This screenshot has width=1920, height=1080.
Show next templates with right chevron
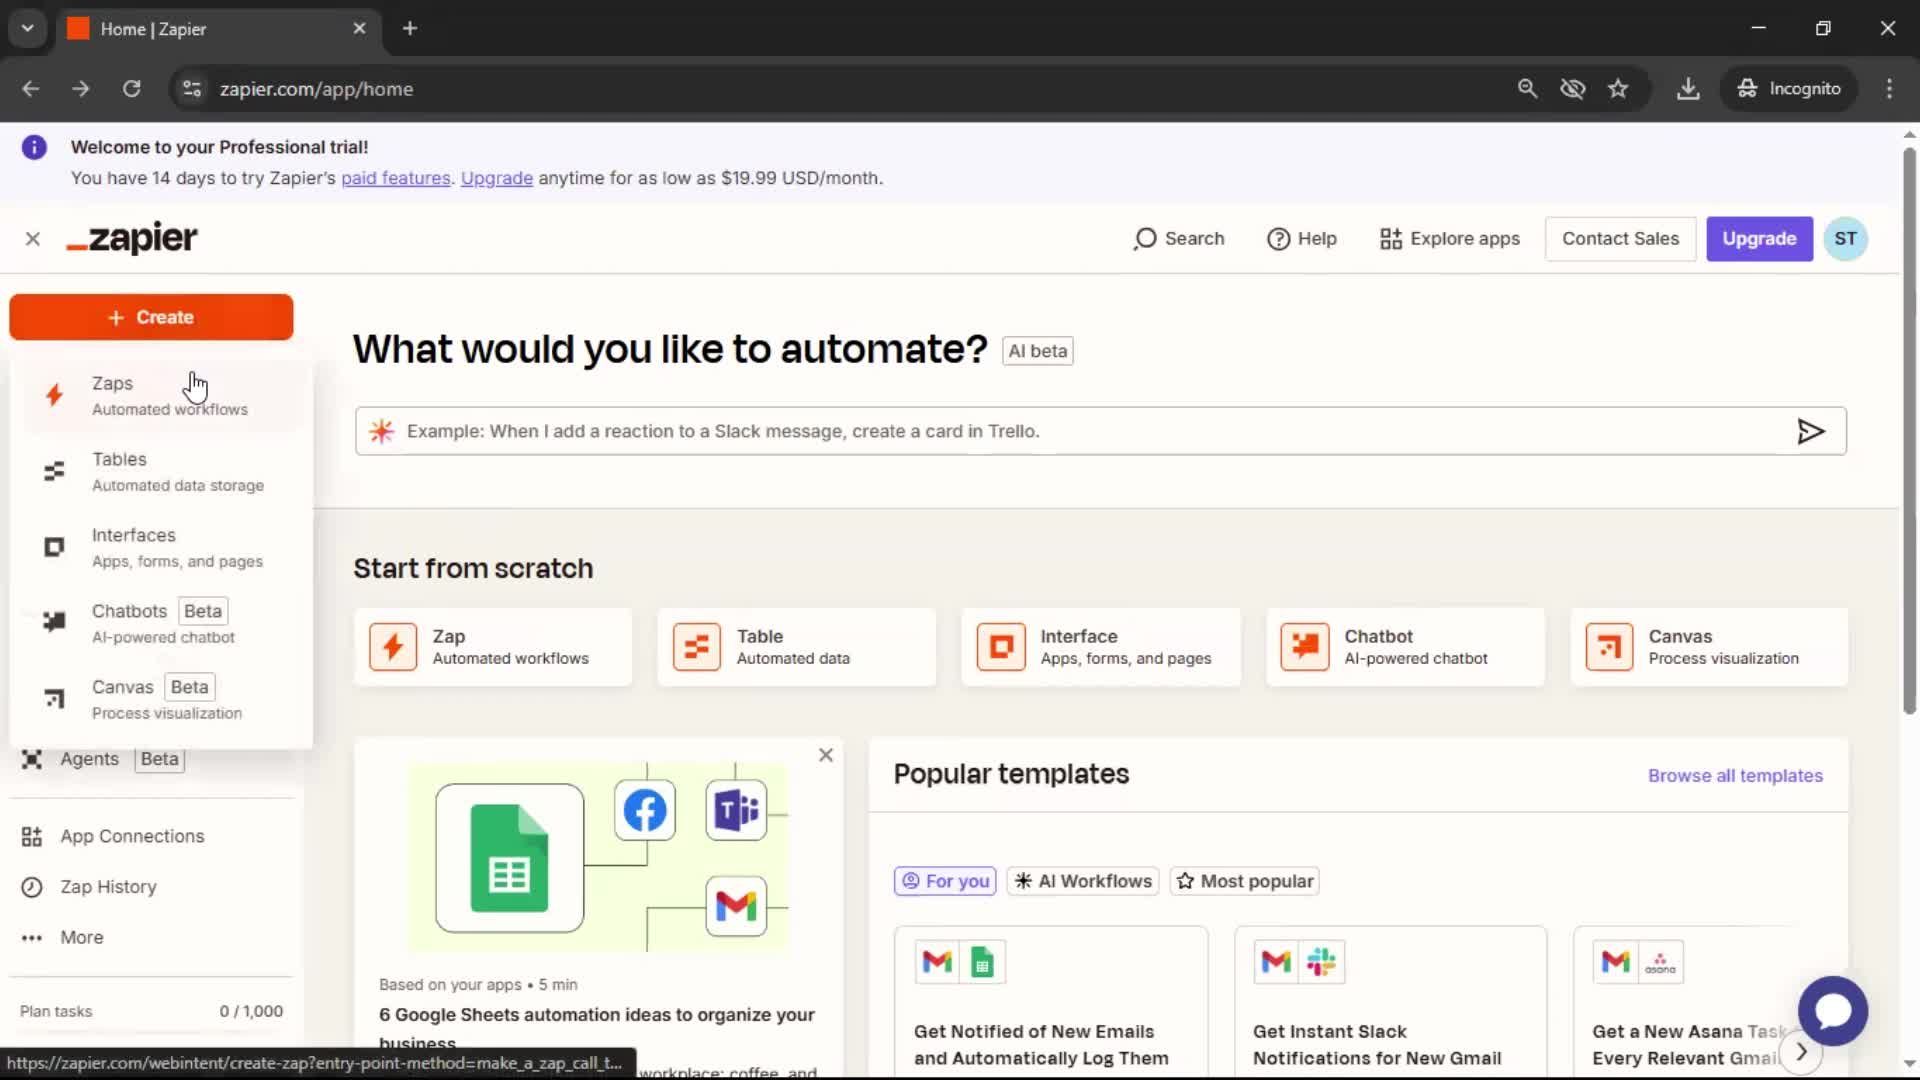1801,1052
